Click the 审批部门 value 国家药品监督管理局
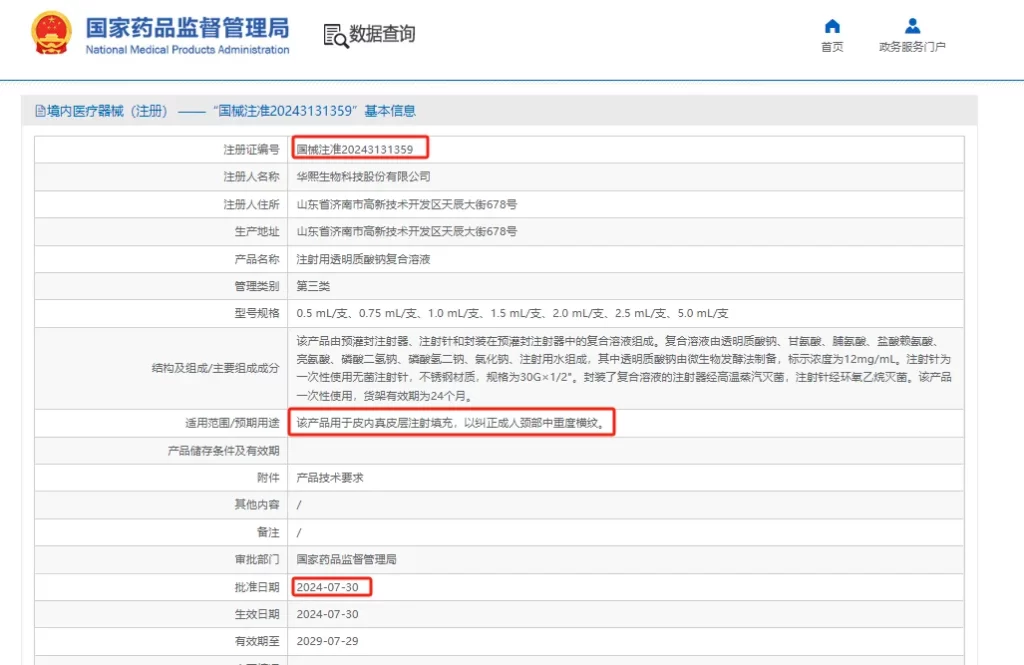Image resolution: width=1024 pixels, height=665 pixels. pyautogui.click(x=346, y=560)
